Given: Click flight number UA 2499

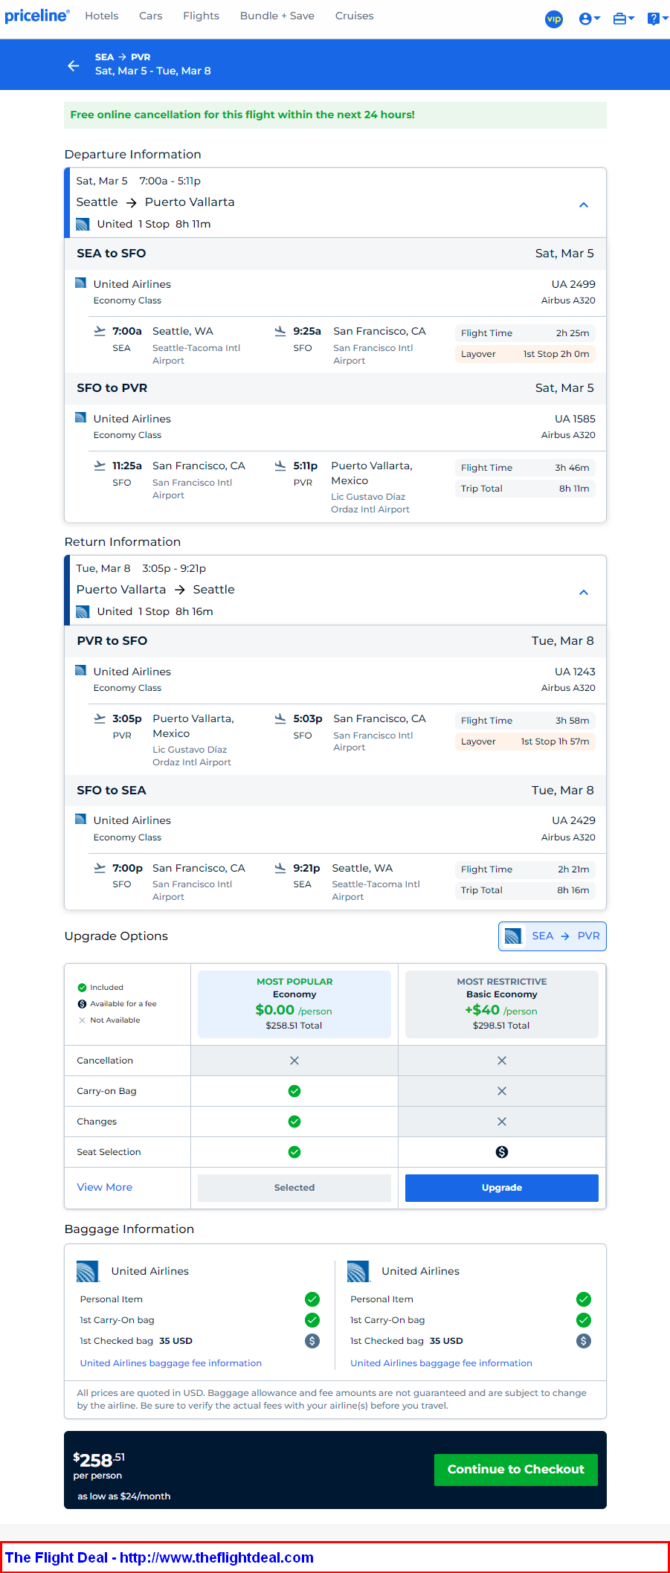Looking at the screenshot, I should [573, 284].
